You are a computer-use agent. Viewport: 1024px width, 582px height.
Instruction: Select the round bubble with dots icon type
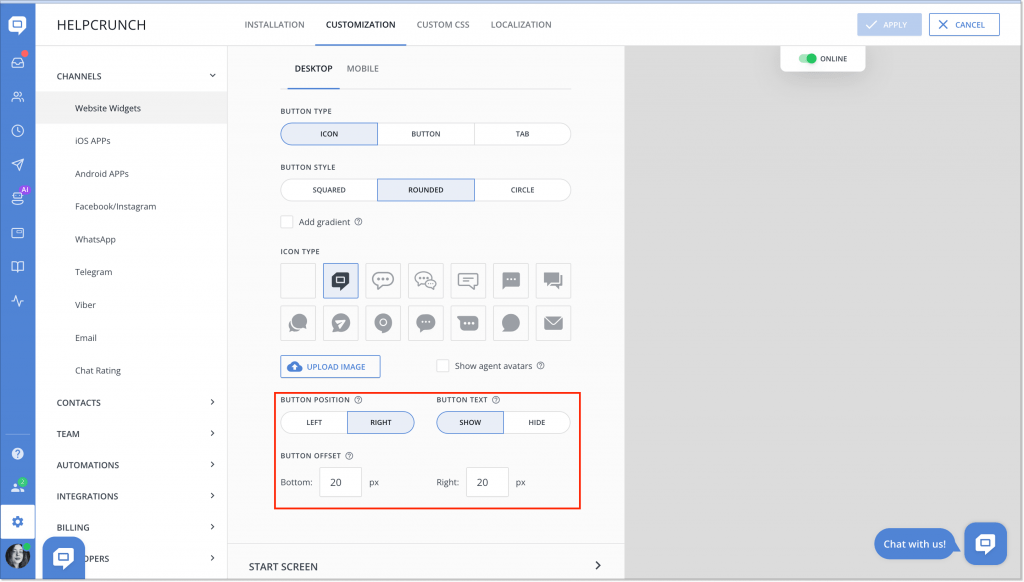click(383, 281)
